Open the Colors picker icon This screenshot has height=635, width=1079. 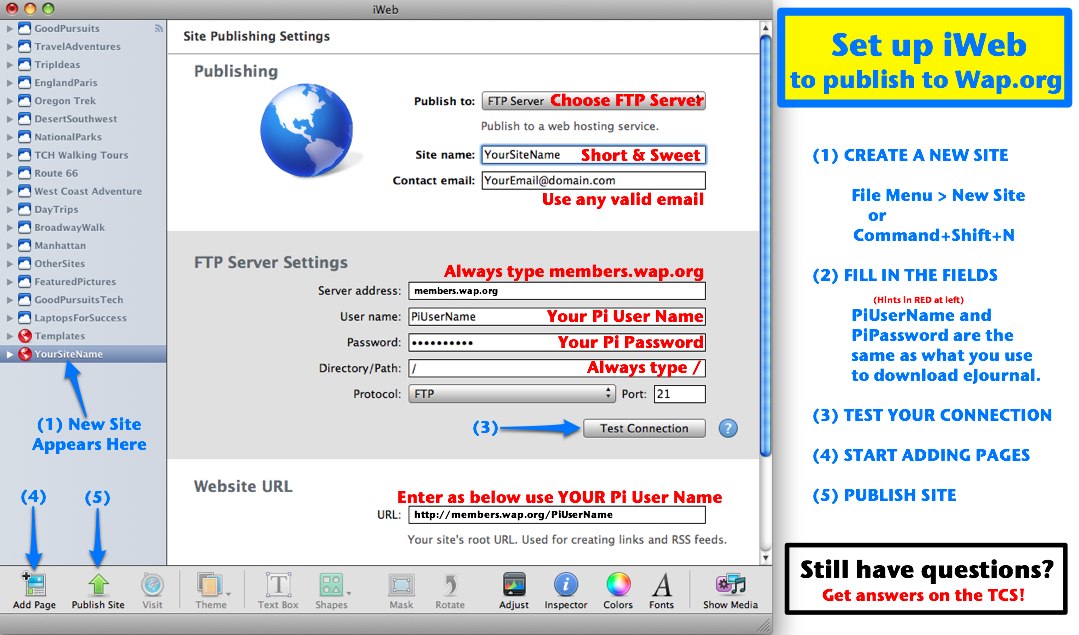coord(618,585)
